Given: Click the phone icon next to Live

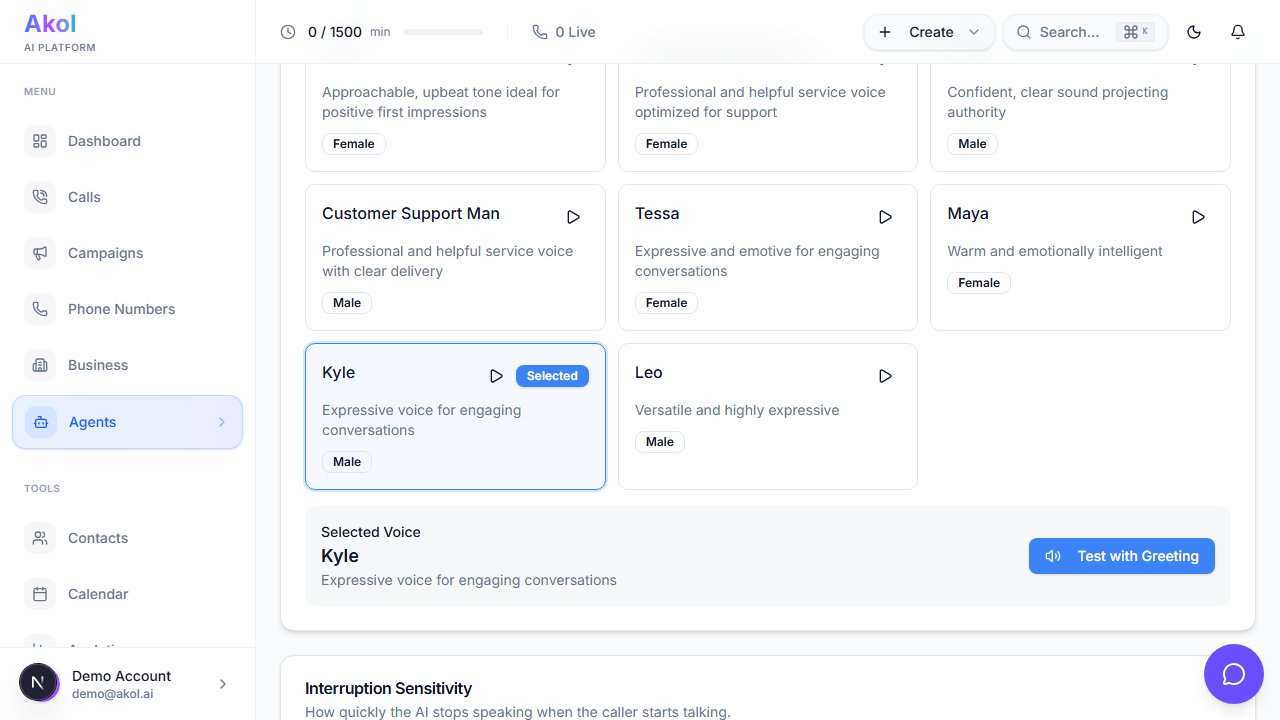Looking at the screenshot, I should point(540,32).
